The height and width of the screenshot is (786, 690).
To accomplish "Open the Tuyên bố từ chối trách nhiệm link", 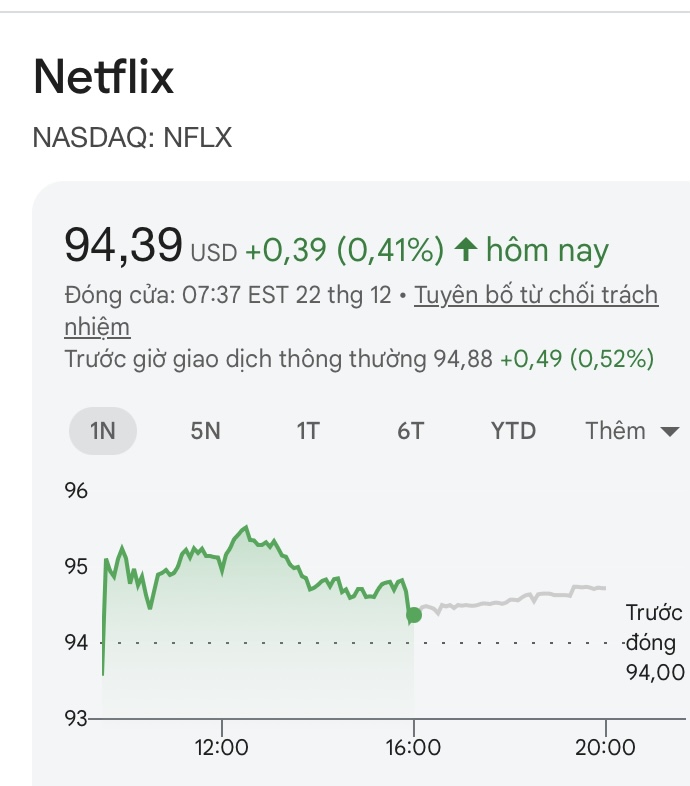I will (x=536, y=295).
